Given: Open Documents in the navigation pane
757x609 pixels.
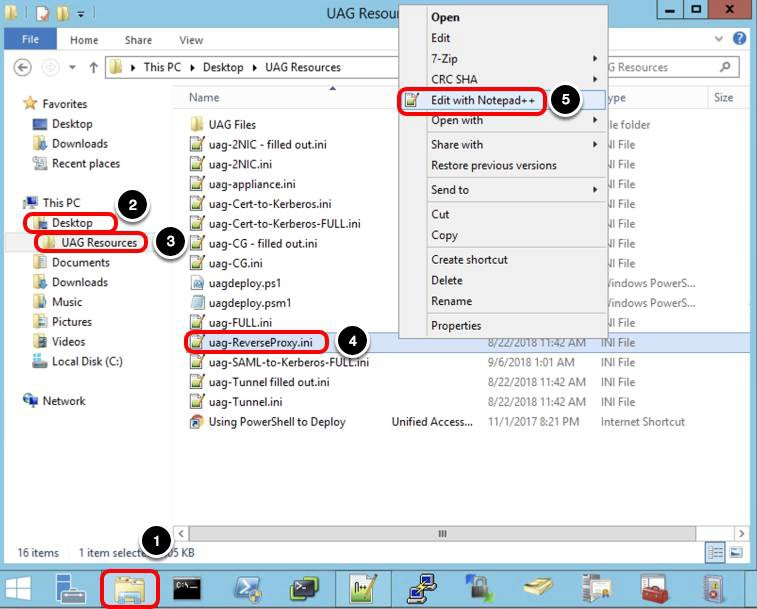Looking at the screenshot, I should tap(81, 262).
